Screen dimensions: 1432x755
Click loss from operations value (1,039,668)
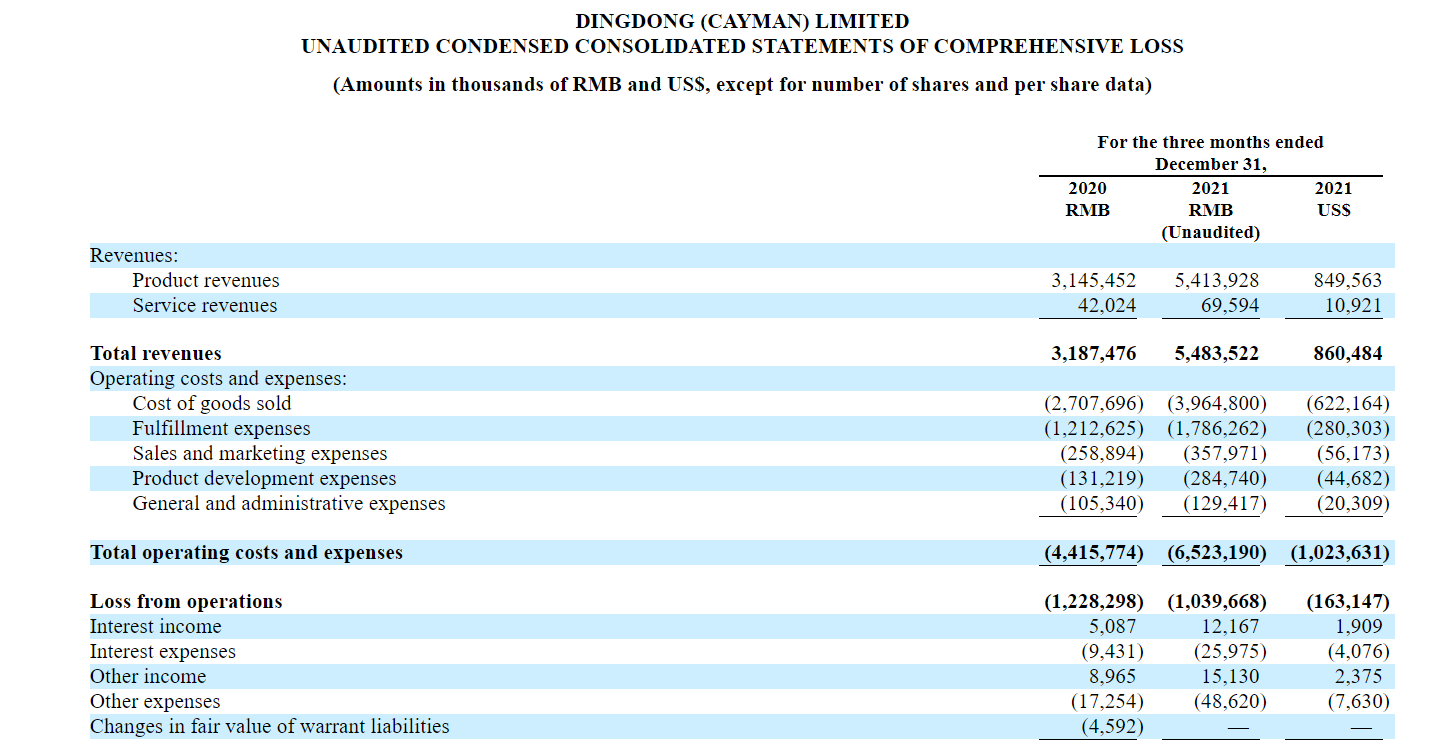point(1217,602)
